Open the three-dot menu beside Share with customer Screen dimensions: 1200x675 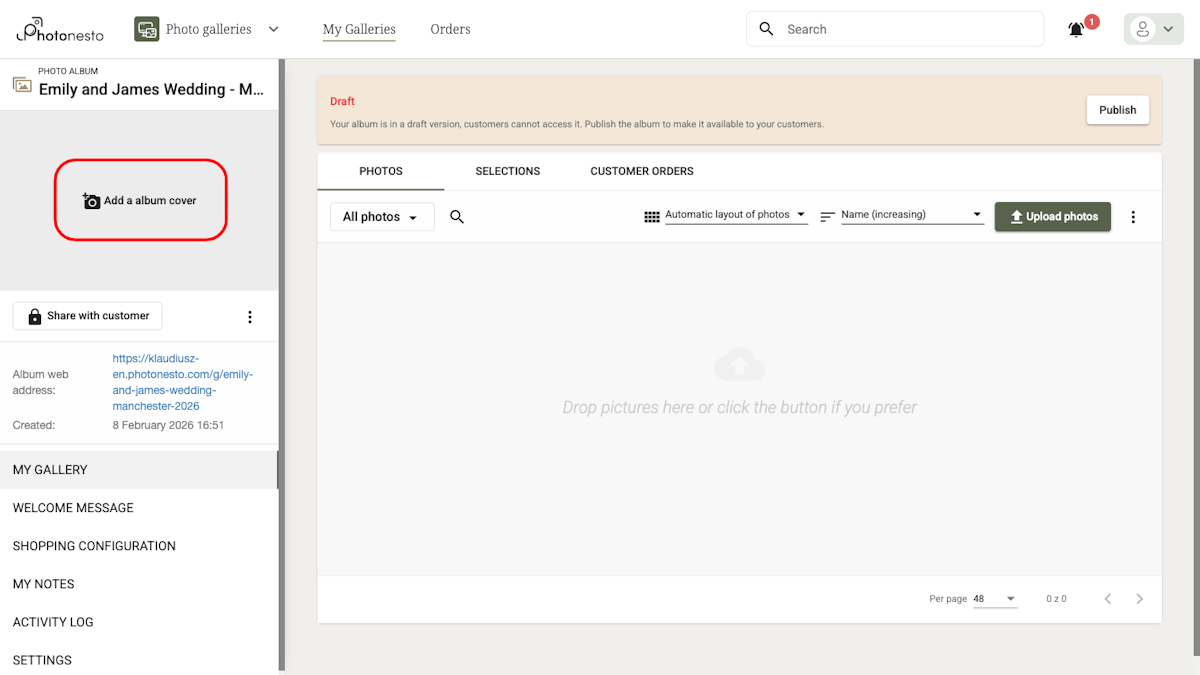[250, 317]
